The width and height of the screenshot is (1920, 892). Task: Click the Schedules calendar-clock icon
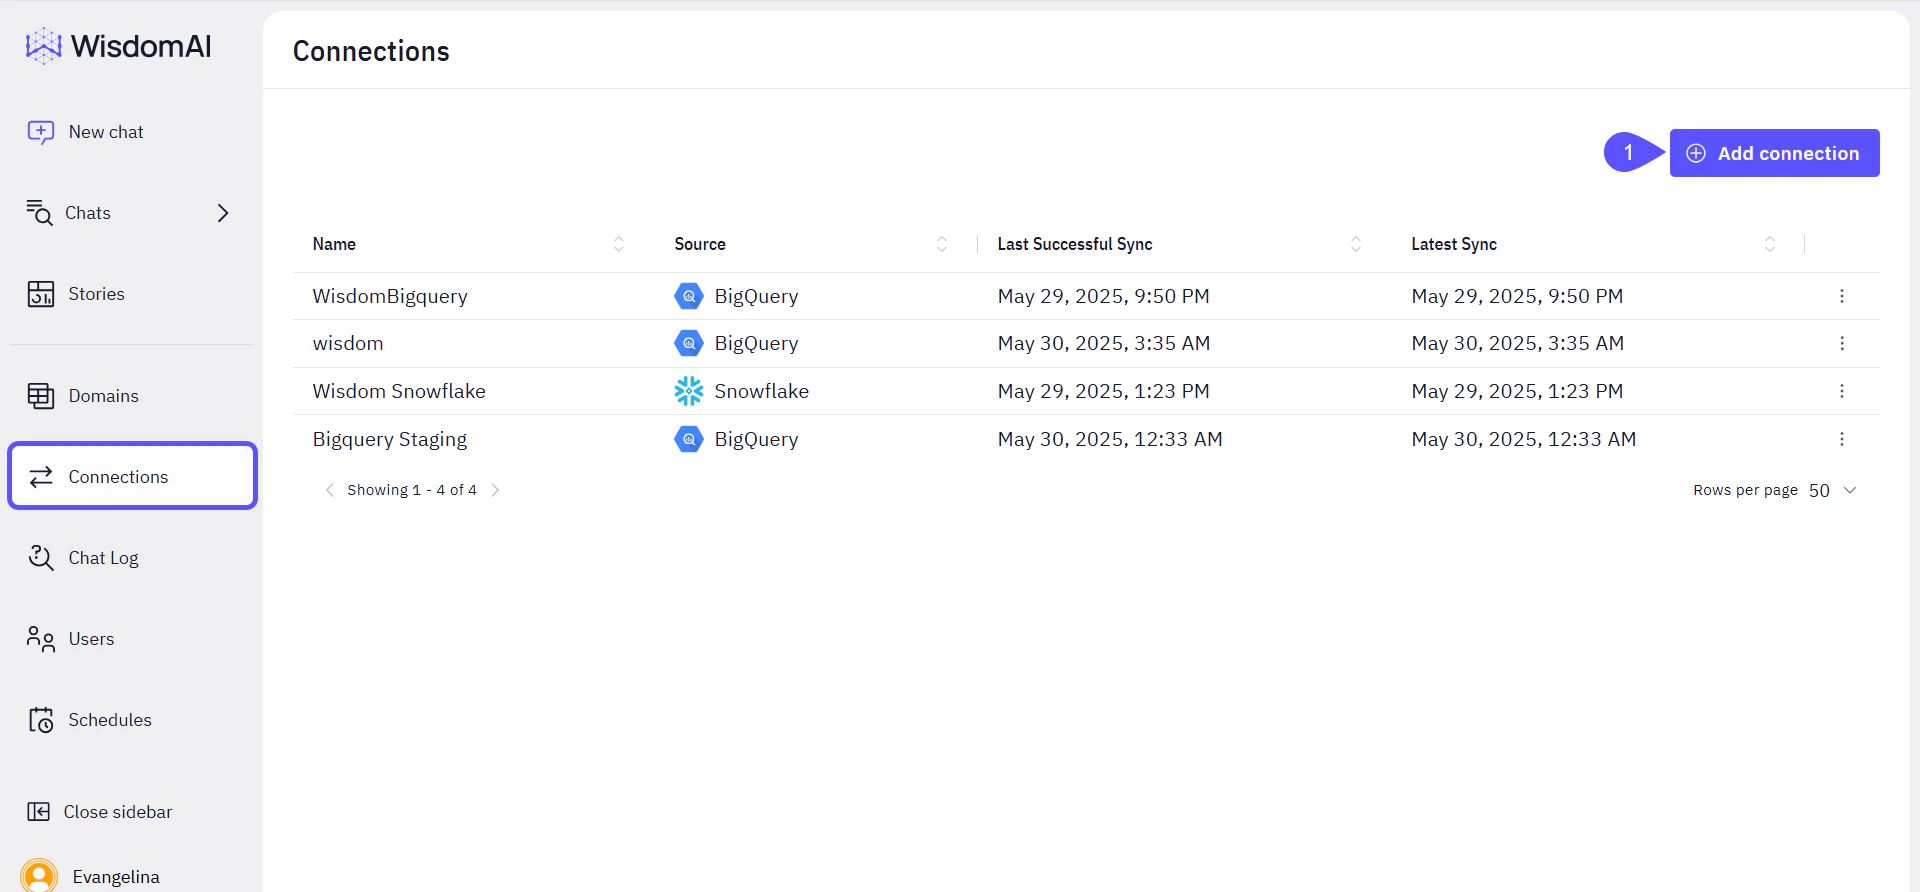pos(41,720)
